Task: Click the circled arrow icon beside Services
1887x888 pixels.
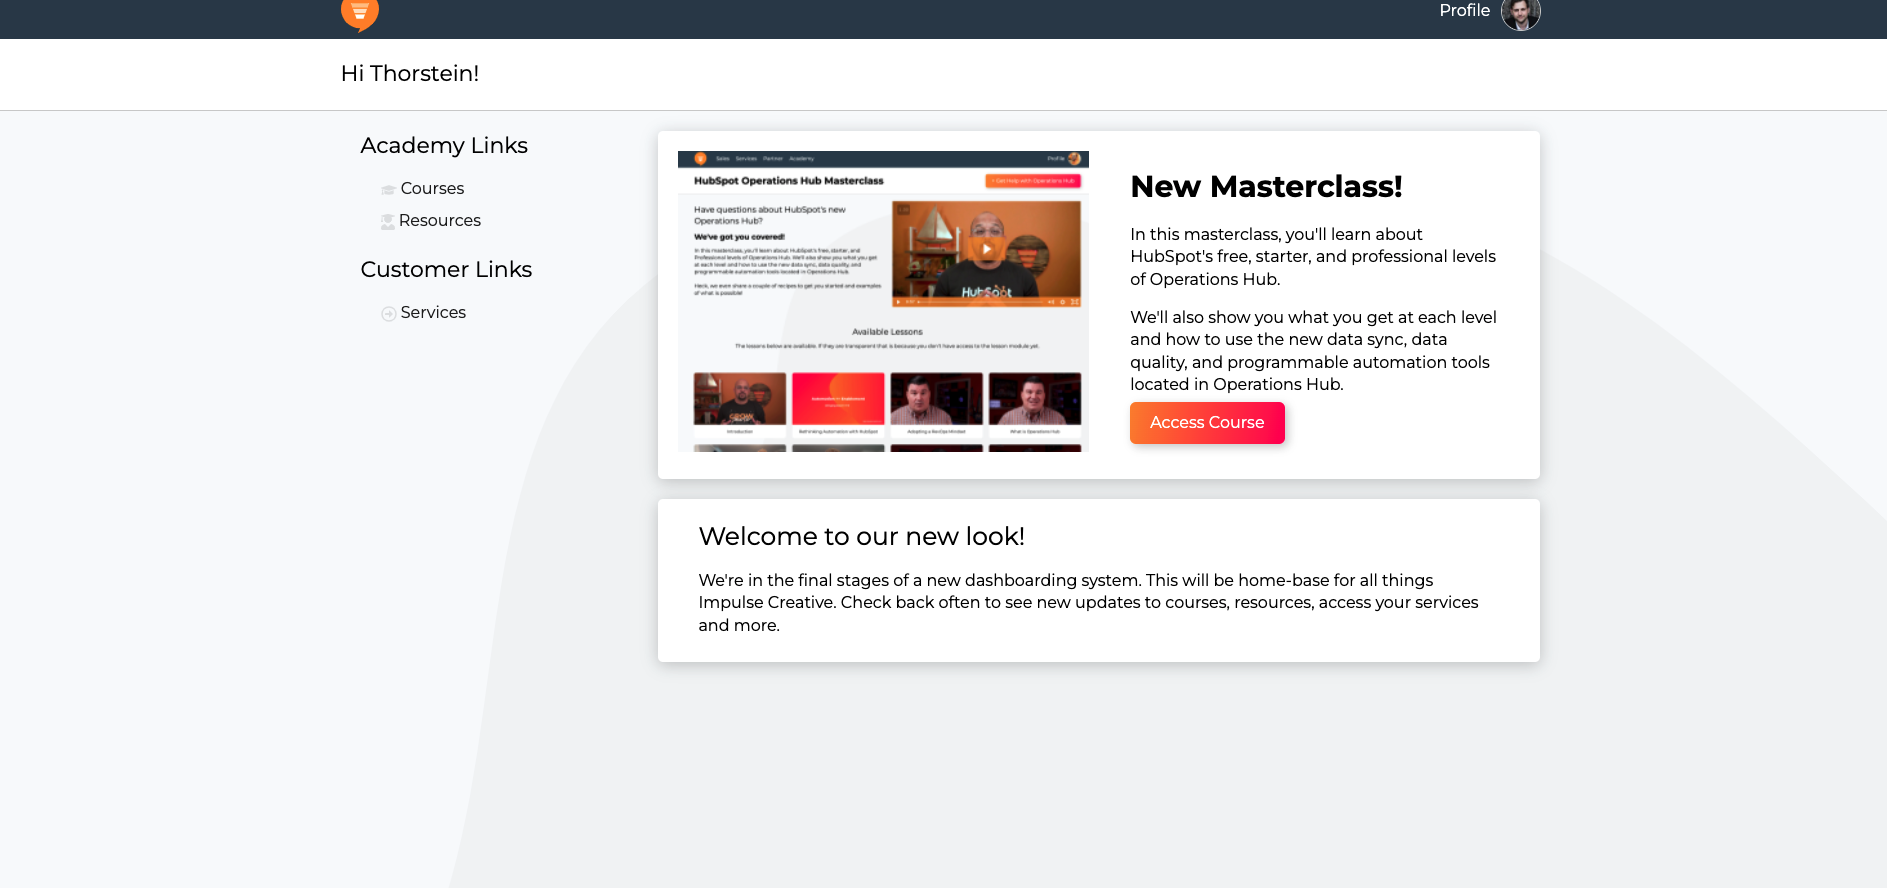Action: tap(389, 314)
